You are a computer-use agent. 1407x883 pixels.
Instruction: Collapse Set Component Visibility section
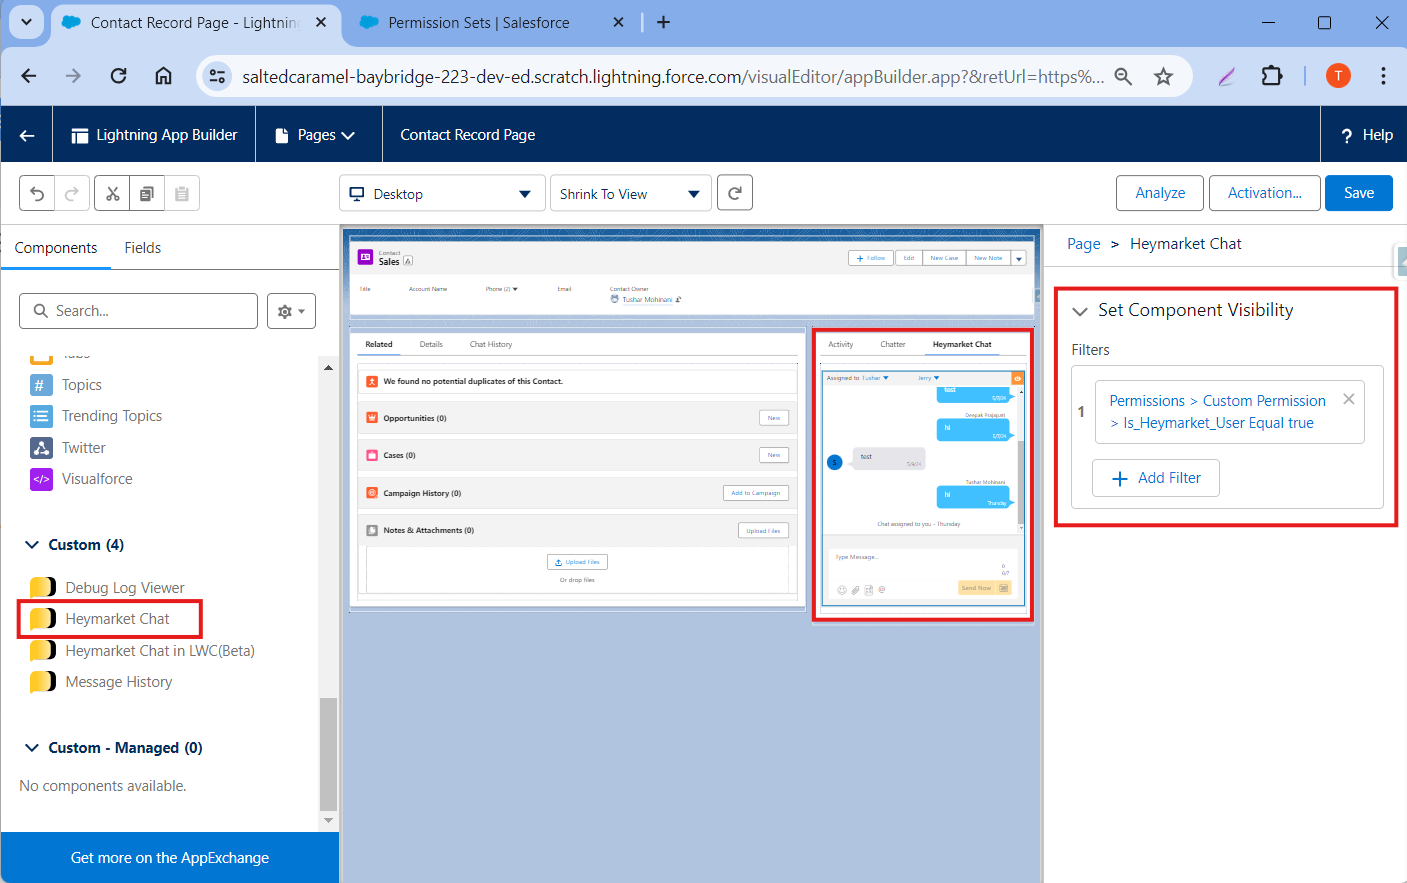coord(1080,311)
